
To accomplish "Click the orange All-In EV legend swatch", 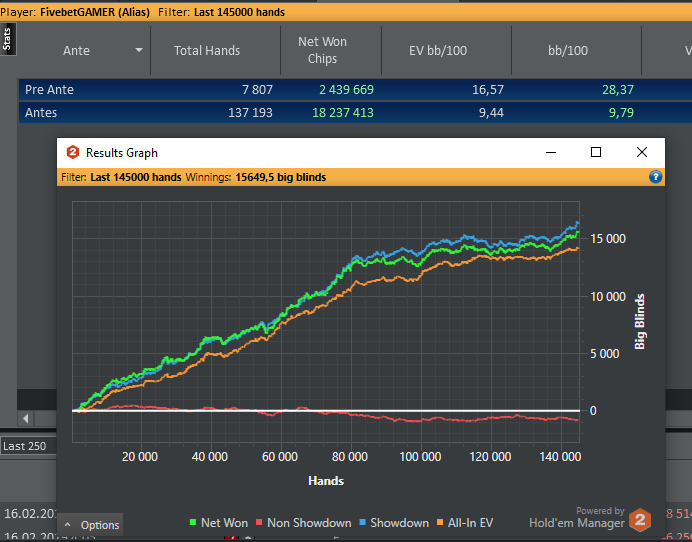I will click(440, 523).
